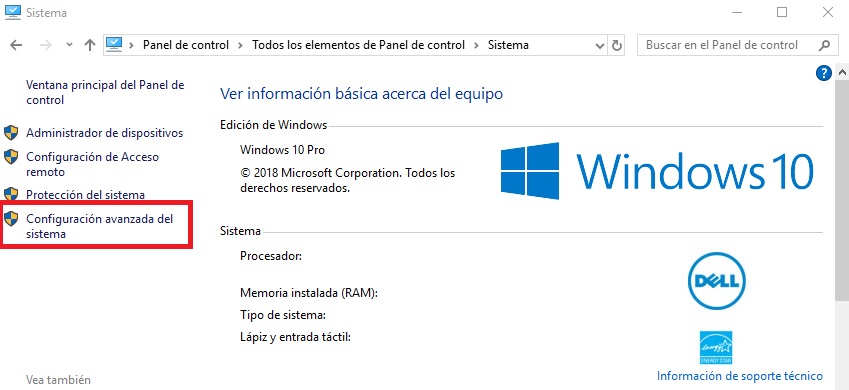
Task: Click the computer icon in address bar
Action: (114, 44)
